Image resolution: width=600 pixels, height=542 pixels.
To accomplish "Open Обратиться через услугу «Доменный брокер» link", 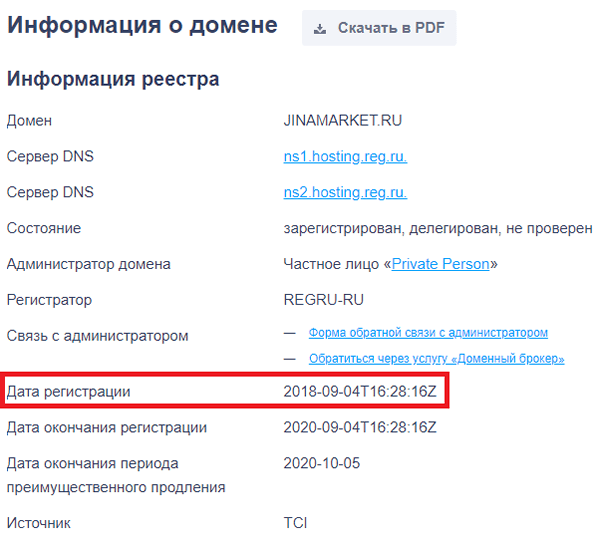I will click(437, 359).
